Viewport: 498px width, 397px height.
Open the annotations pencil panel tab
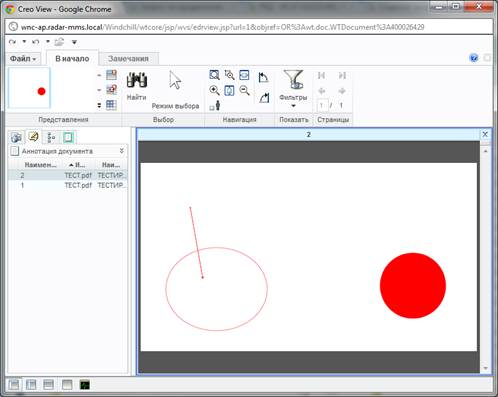[x=33, y=137]
